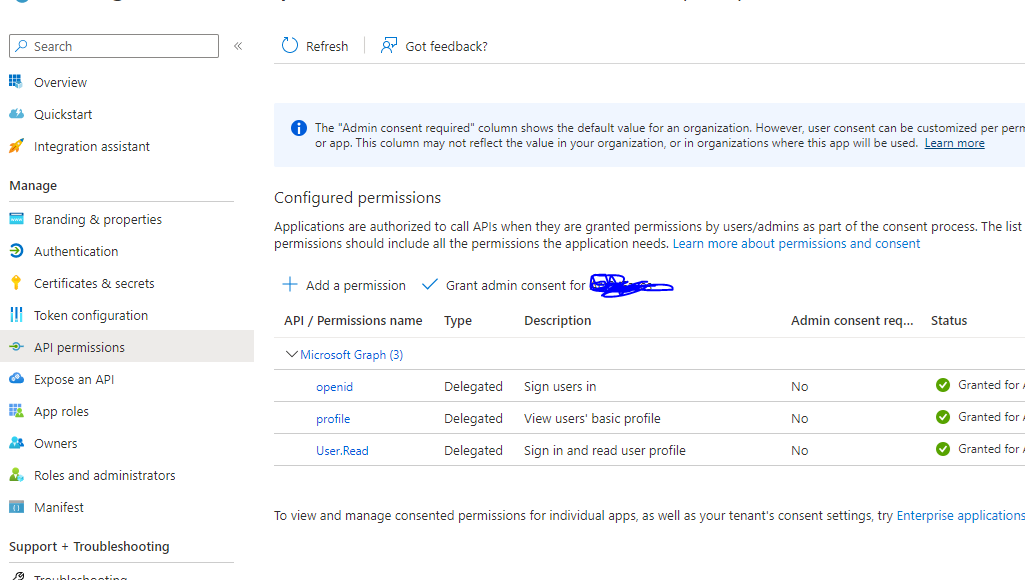Click the Type column header
Image resolution: width=1025 pixels, height=580 pixels.
coord(458,321)
